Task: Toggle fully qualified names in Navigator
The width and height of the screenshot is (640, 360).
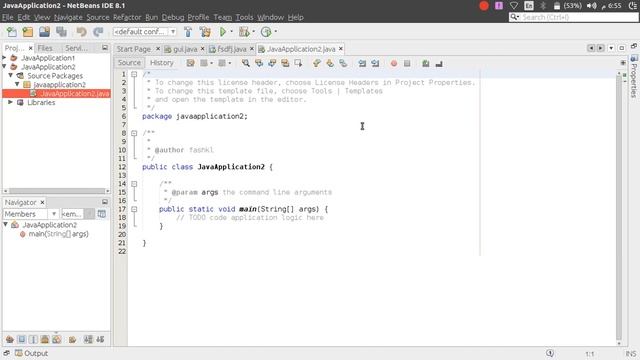Action: coord(72,339)
